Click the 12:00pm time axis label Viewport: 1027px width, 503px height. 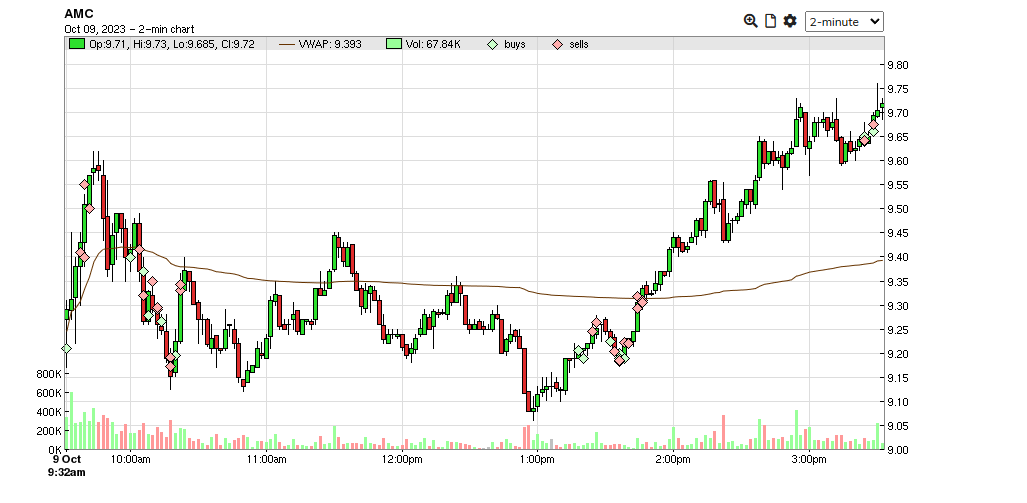click(402, 459)
